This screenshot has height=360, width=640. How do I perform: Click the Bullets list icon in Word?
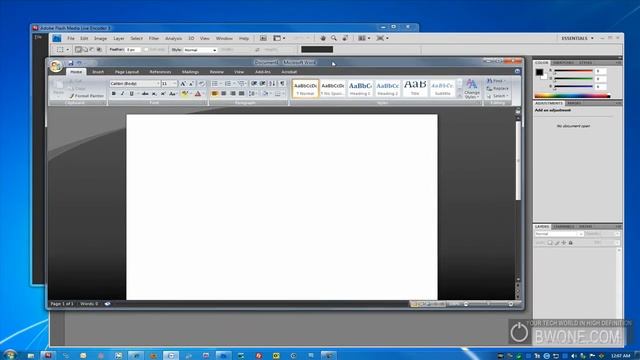coord(215,84)
